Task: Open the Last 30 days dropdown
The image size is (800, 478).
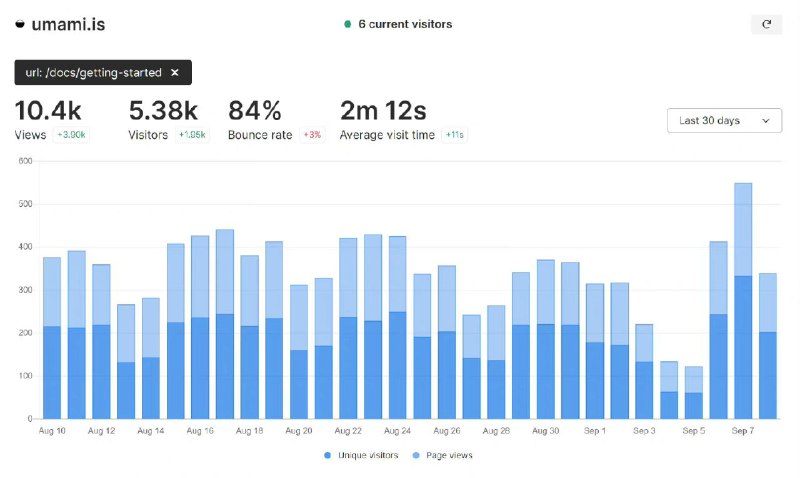Action: [x=724, y=121]
